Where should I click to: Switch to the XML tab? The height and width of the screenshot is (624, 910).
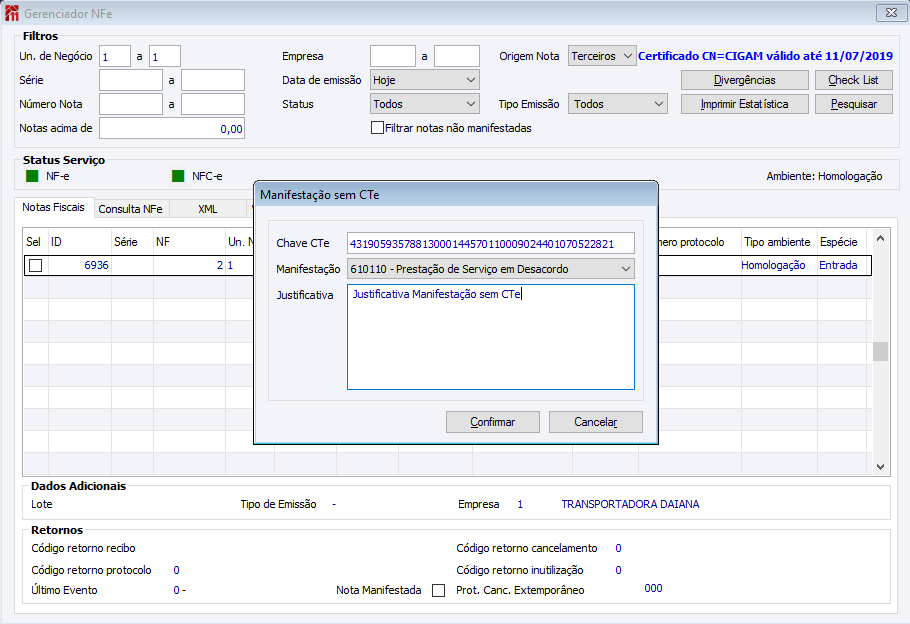click(208, 209)
